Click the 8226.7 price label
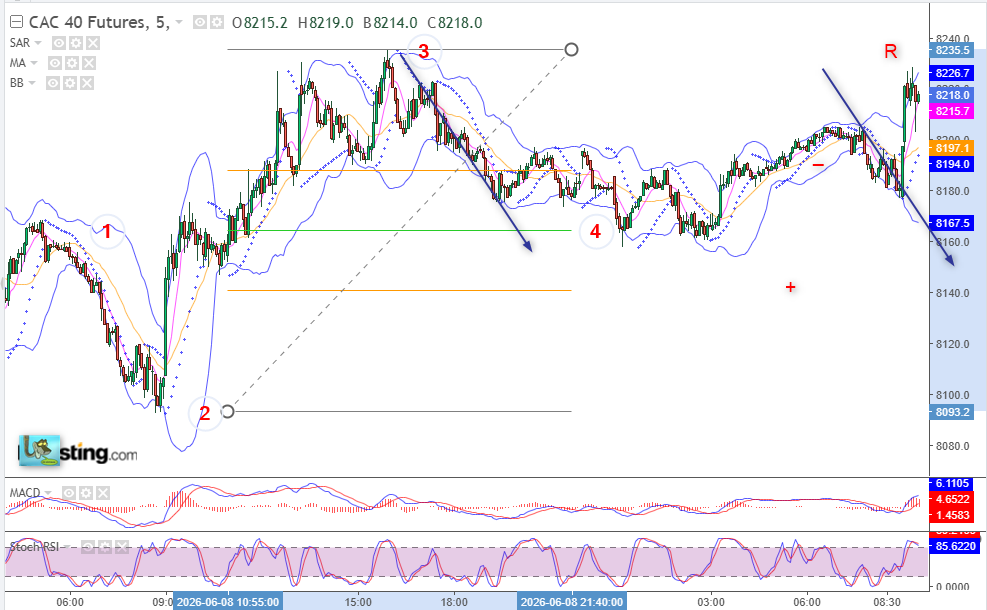987x610 pixels. 952,73
